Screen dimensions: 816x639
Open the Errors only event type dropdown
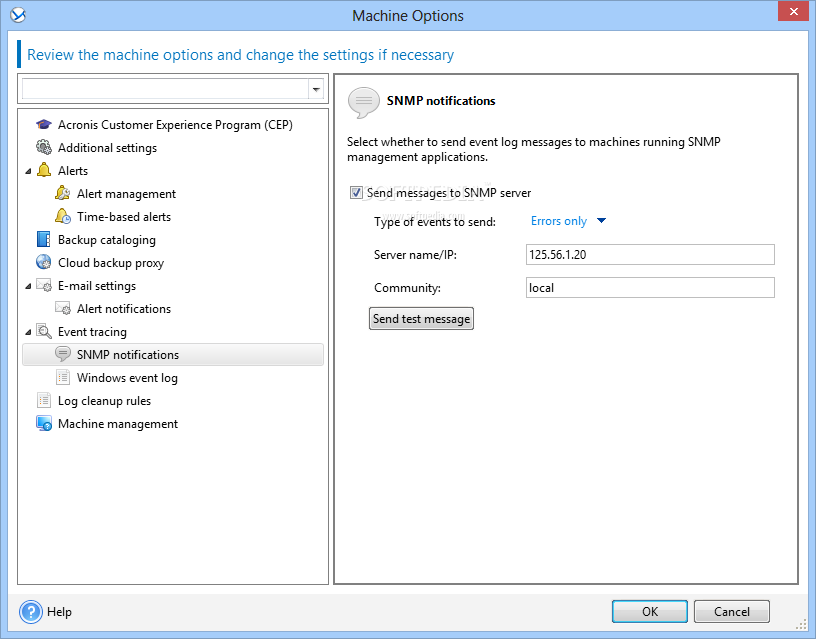tap(568, 221)
